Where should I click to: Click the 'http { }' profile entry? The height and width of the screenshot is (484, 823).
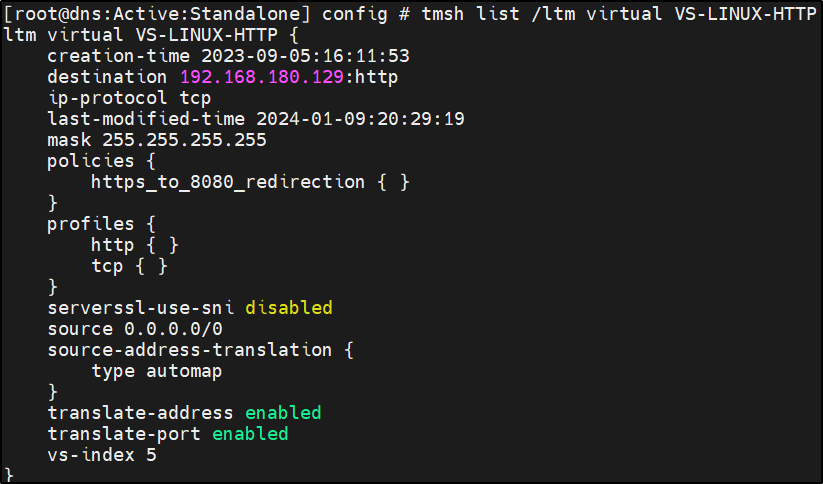coord(135,244)
